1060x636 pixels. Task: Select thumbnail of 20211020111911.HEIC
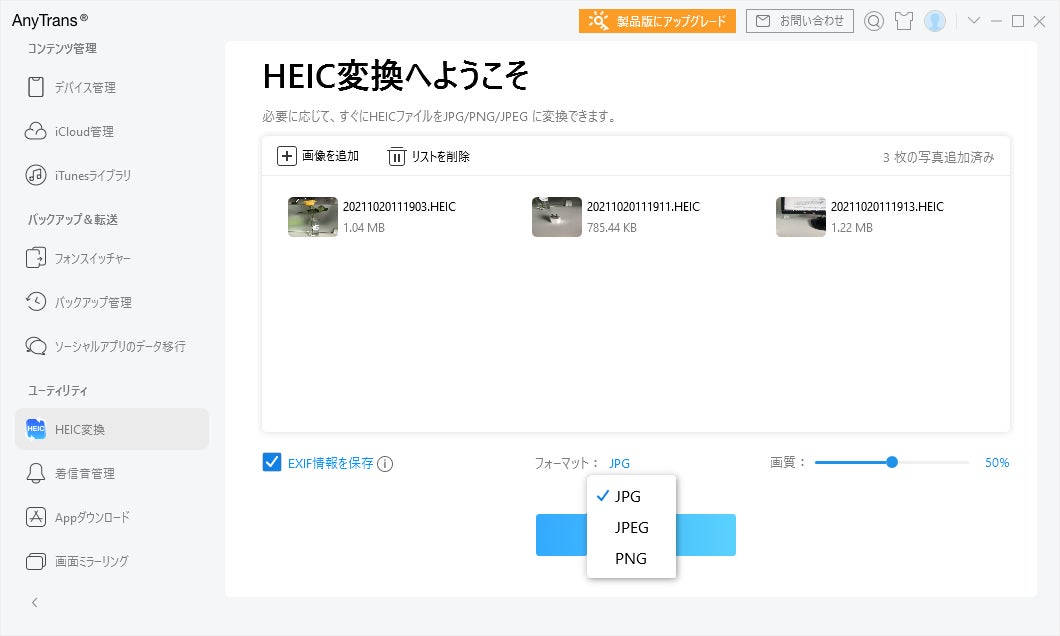556,217
